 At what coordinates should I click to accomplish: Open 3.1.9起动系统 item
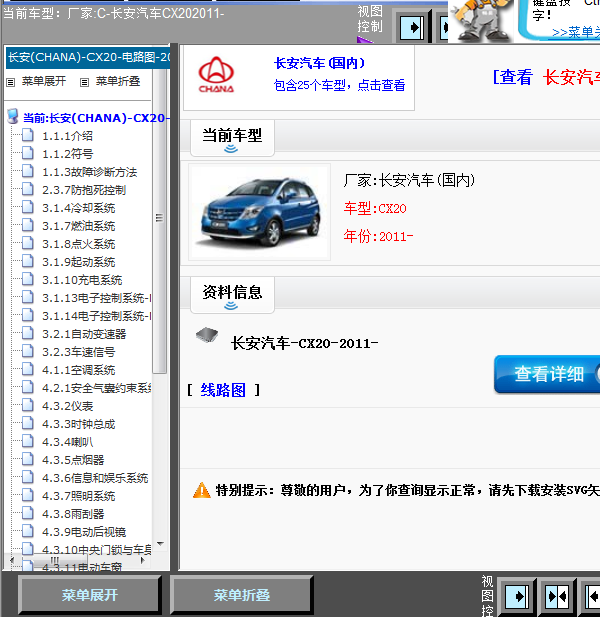click(78, 262)
